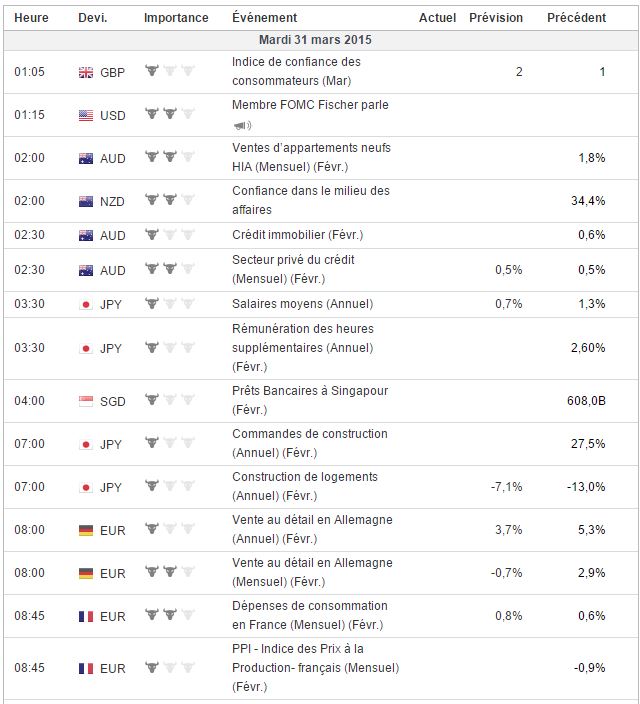The height and width of the screenshot is (704, 640).
Task: Click the Singapore flag beside SGD
Action: pos(86,401)
